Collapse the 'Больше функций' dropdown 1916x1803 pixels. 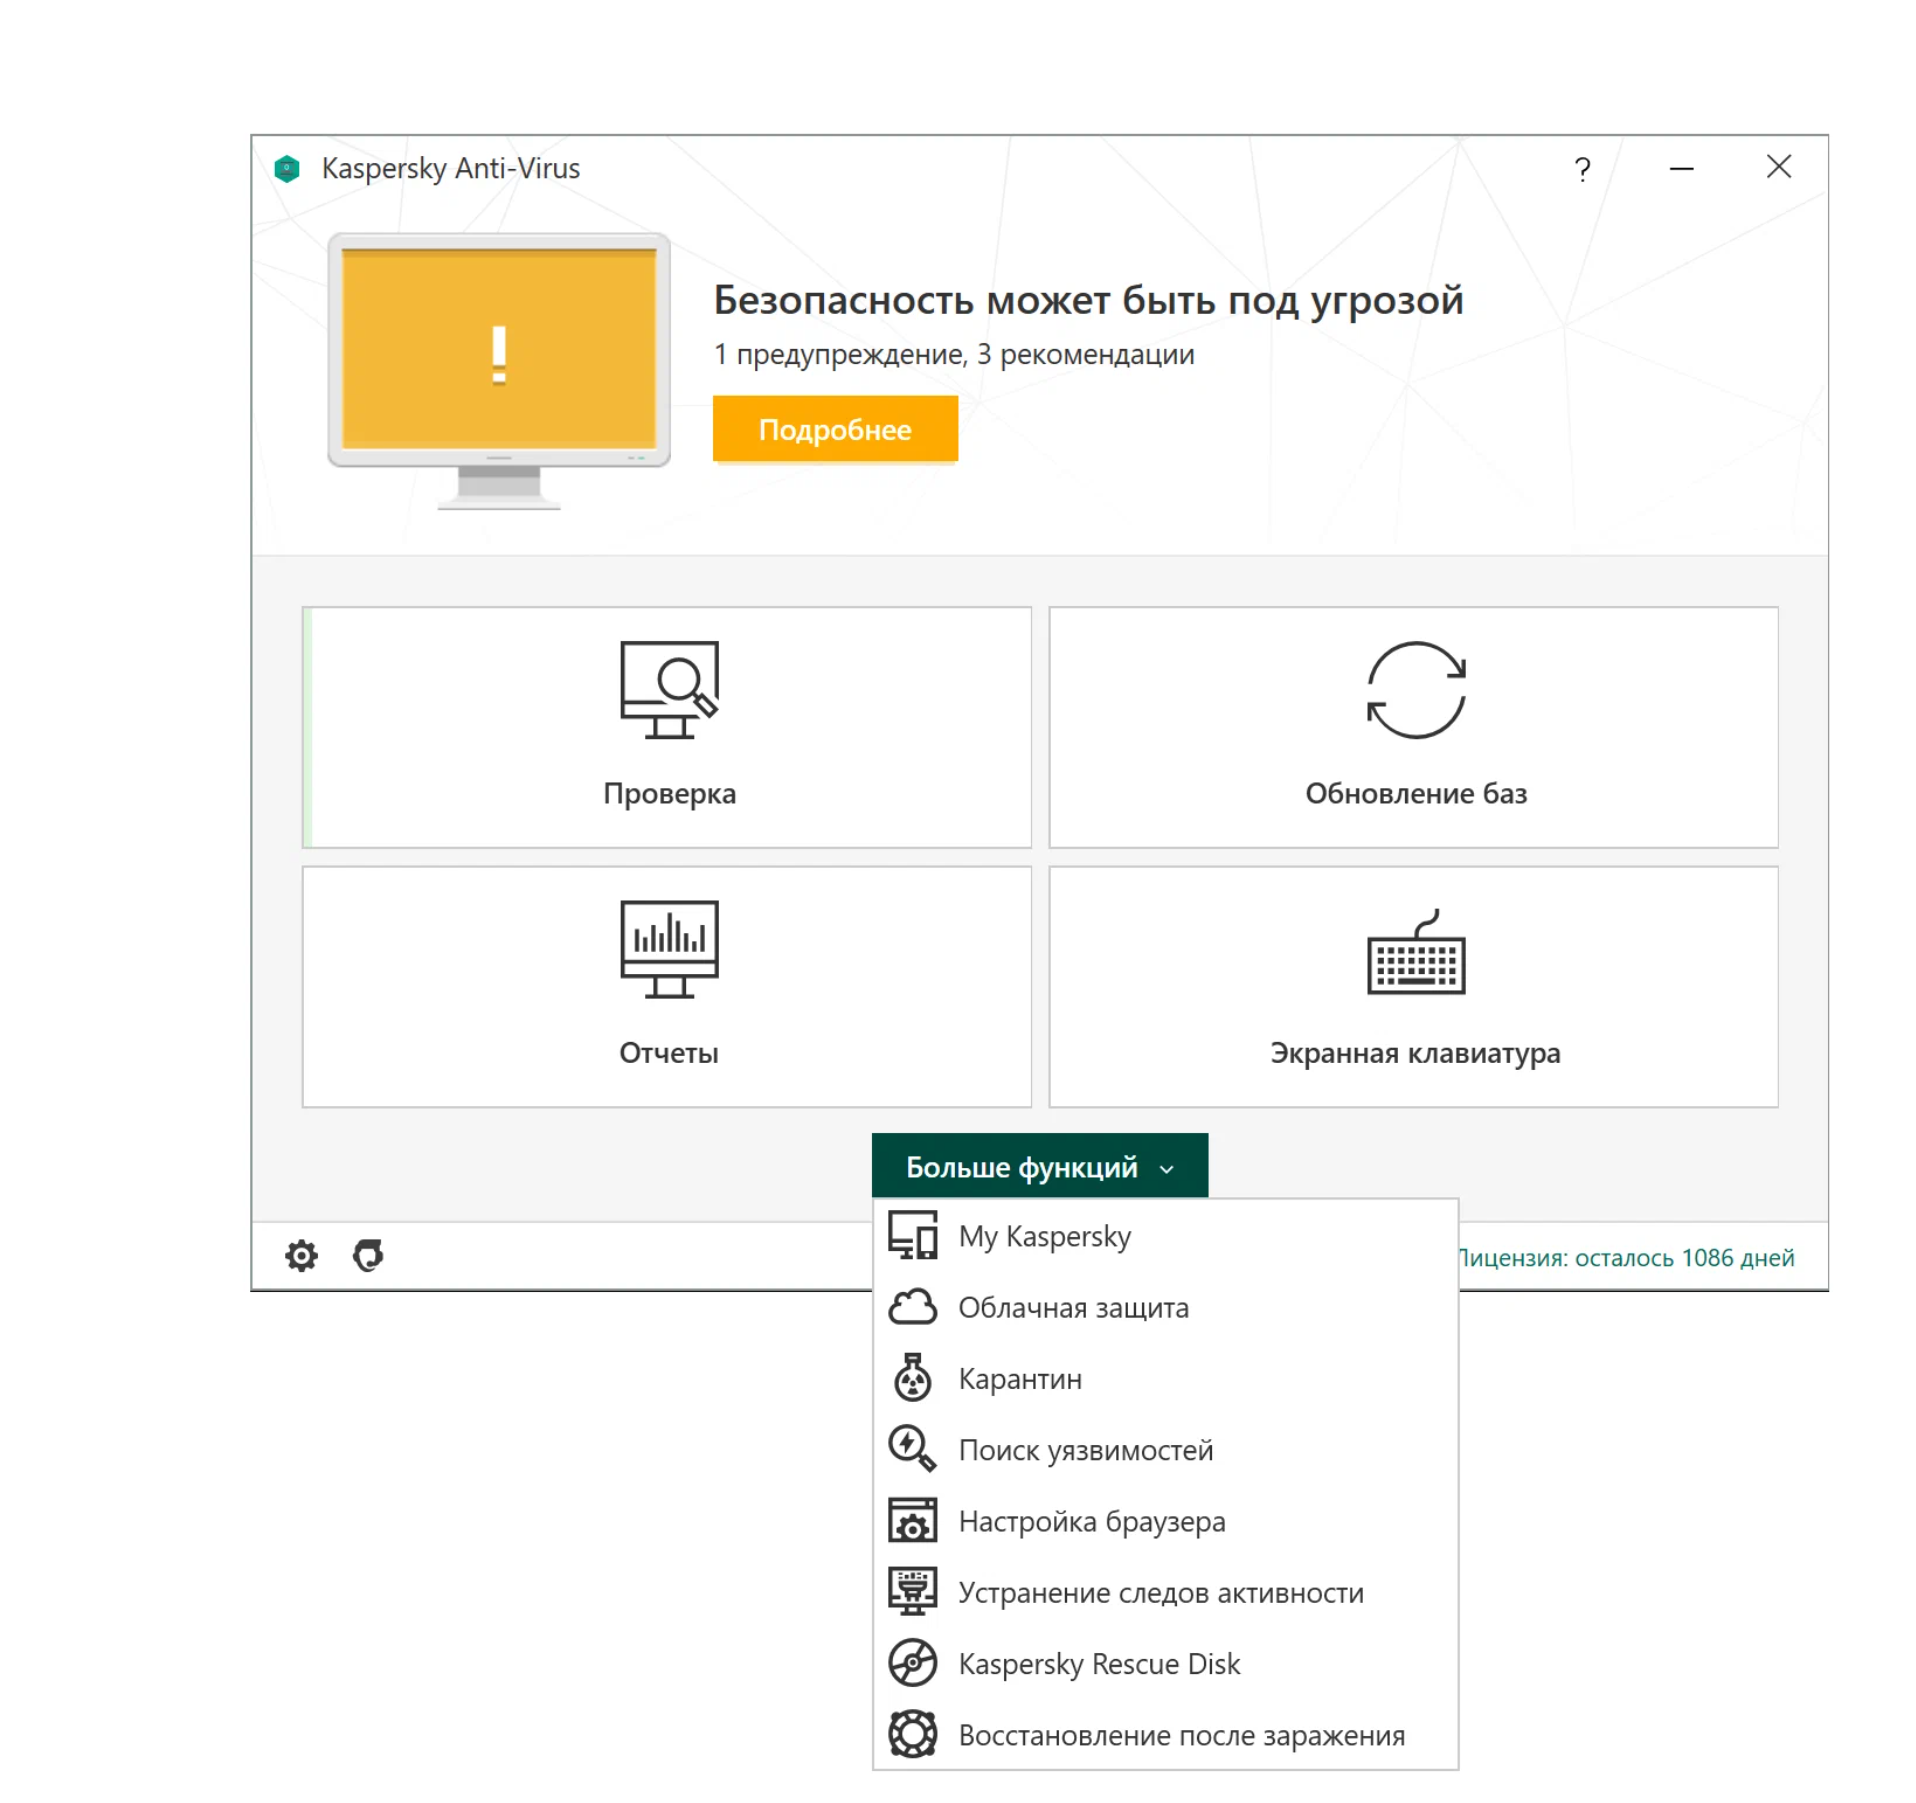(x=1039, y=1165)
